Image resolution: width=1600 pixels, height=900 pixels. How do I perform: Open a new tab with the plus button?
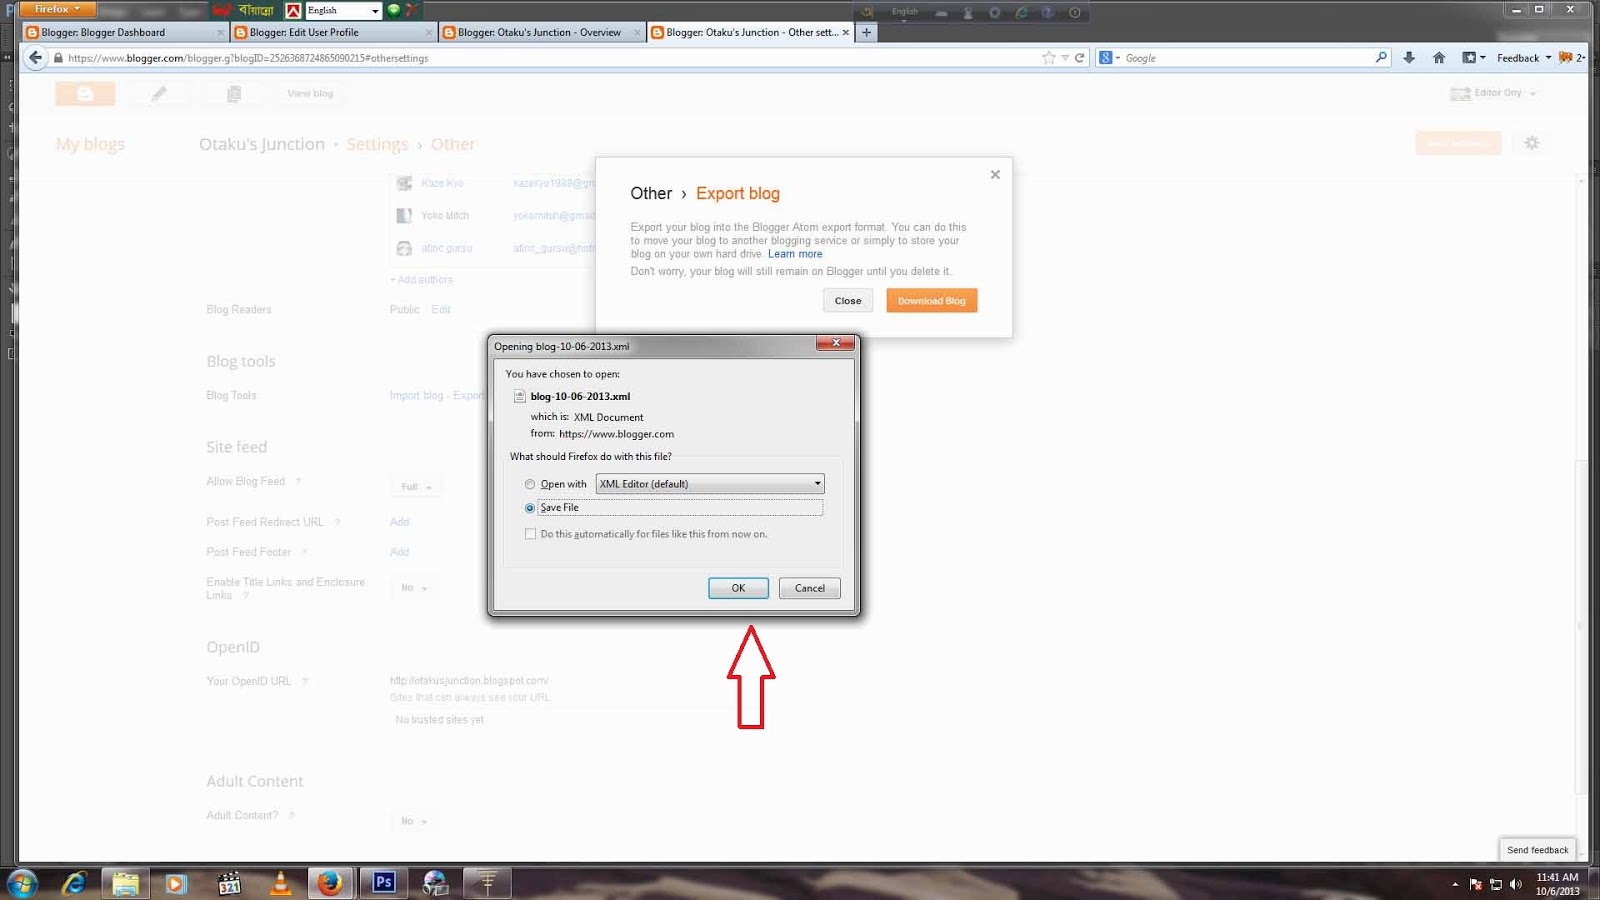tap(867, 32)
